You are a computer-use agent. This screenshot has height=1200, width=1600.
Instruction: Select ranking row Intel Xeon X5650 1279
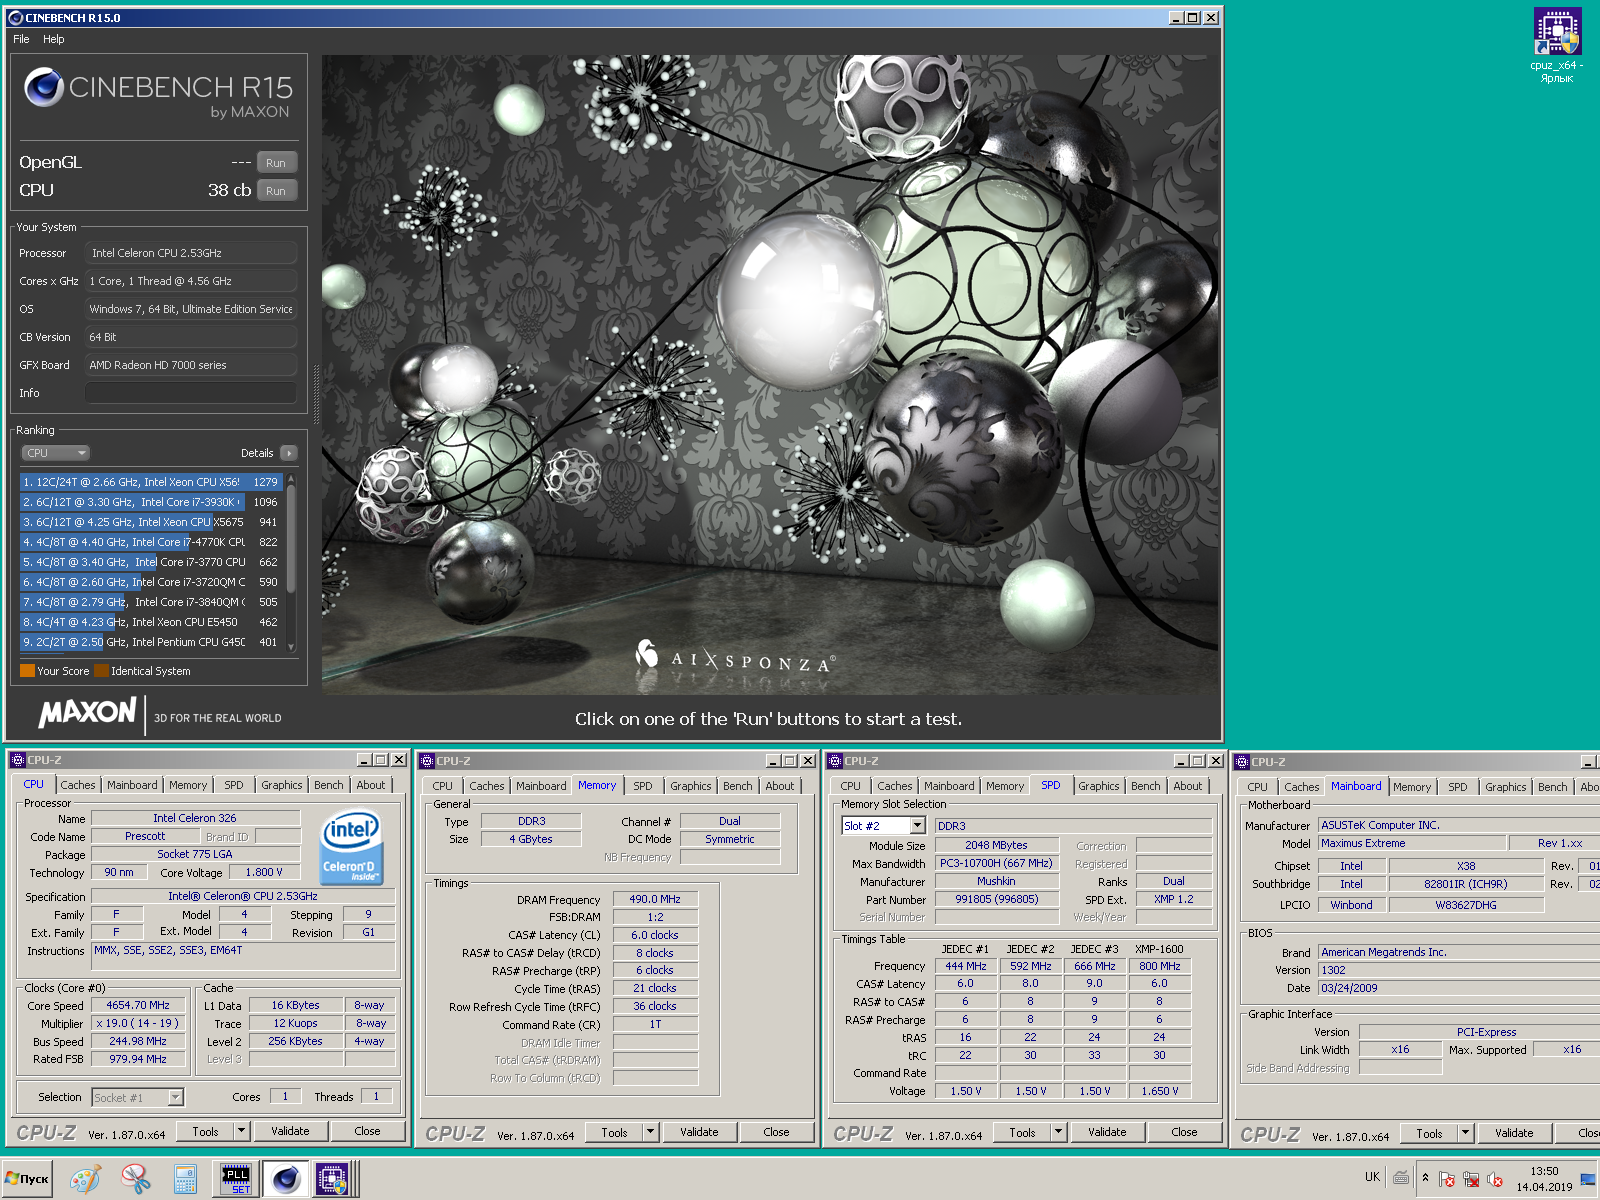point(152,482)
